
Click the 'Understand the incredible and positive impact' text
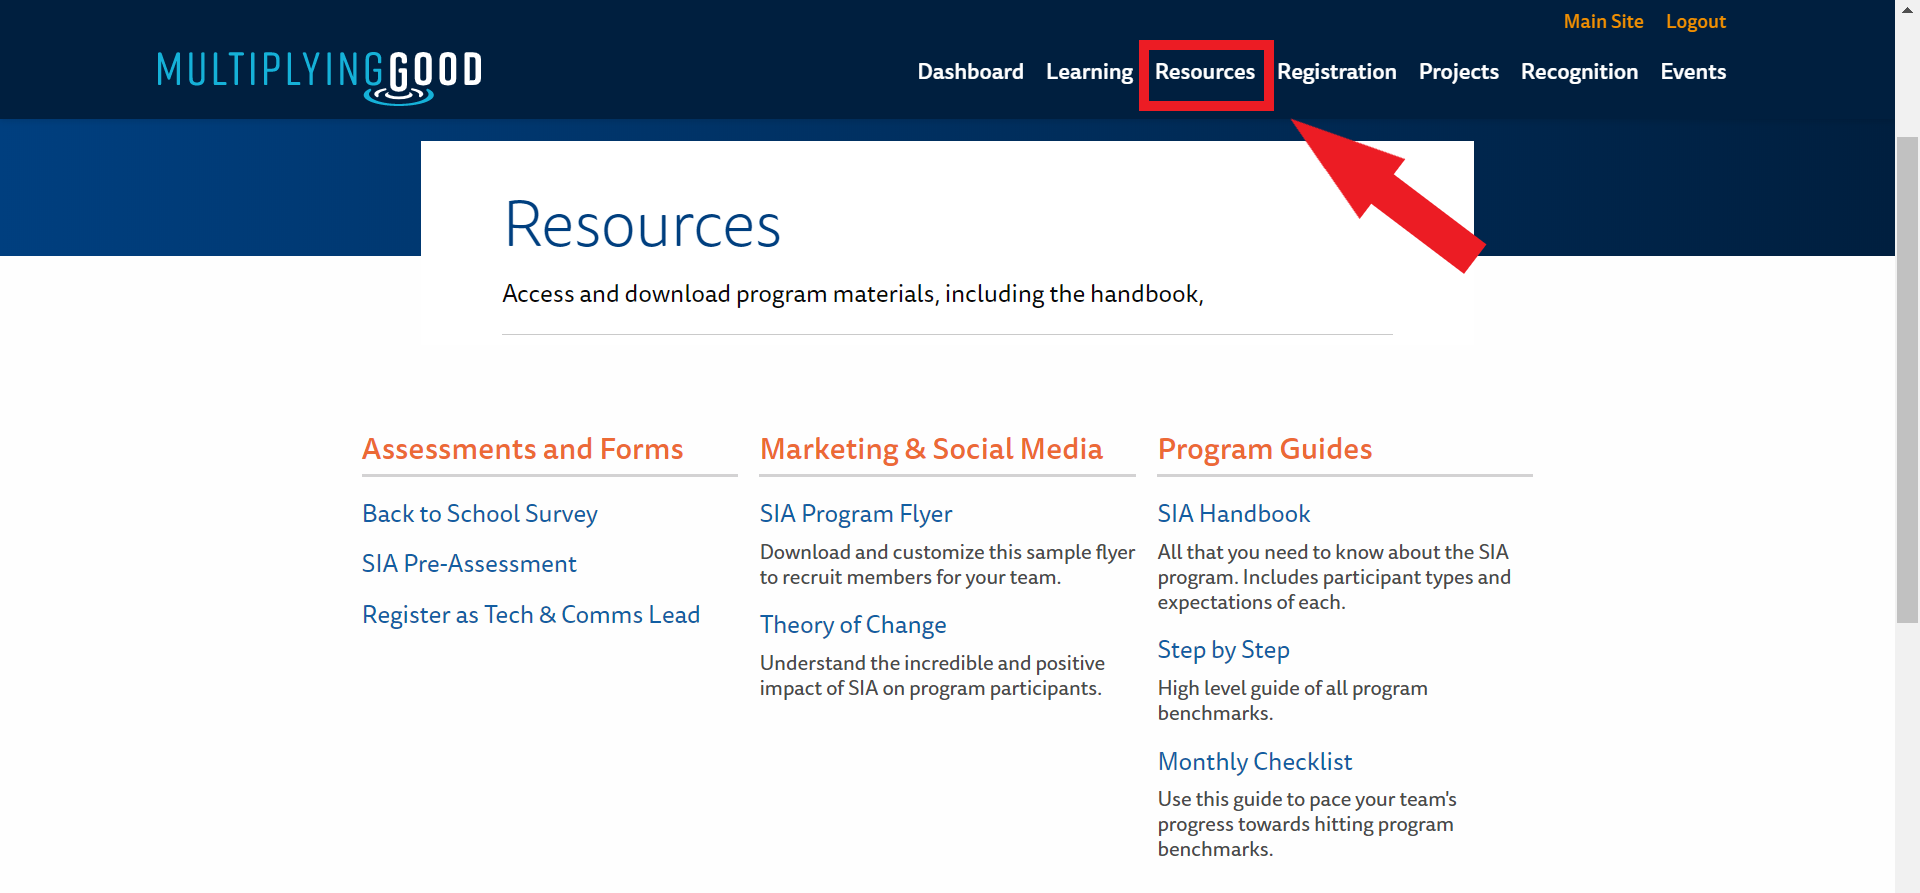(x=932, y=676)
